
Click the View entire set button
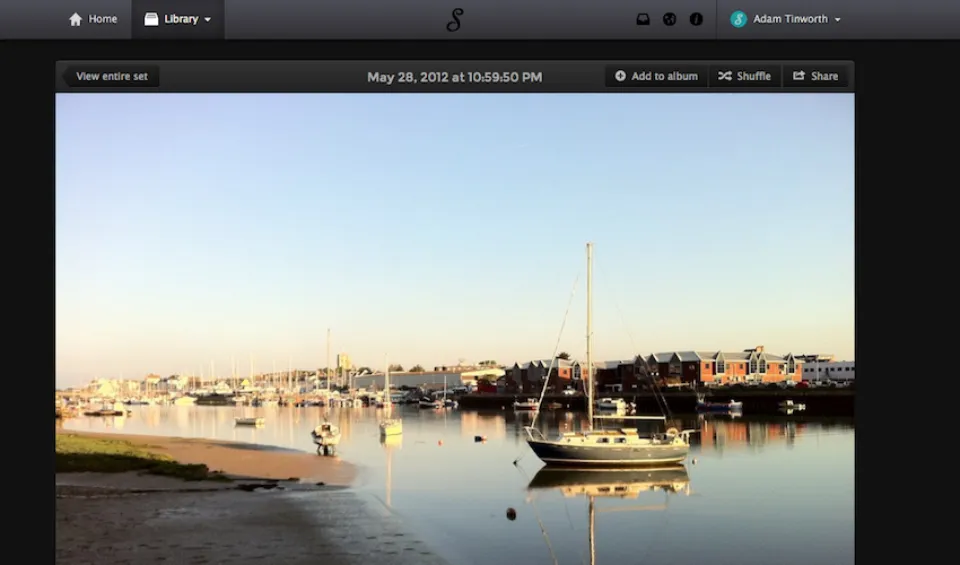click(x=111, y=77)
